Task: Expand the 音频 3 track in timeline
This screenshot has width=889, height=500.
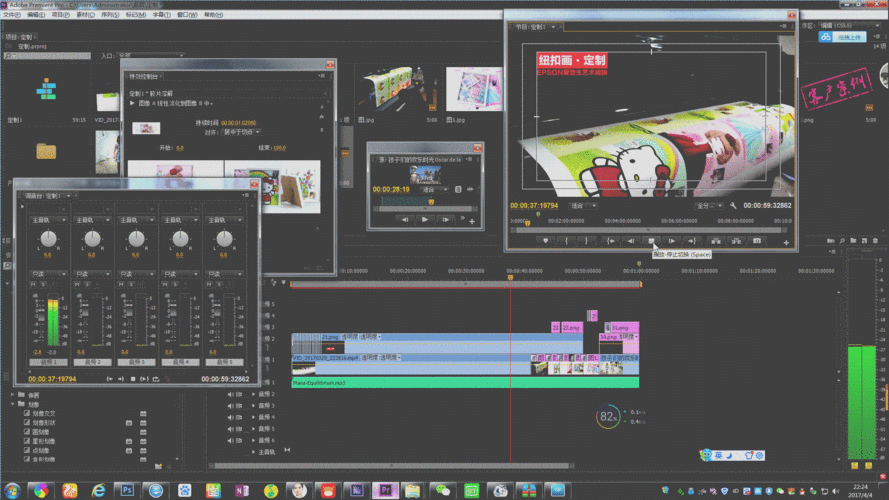Action: click(x=253, y=406)
